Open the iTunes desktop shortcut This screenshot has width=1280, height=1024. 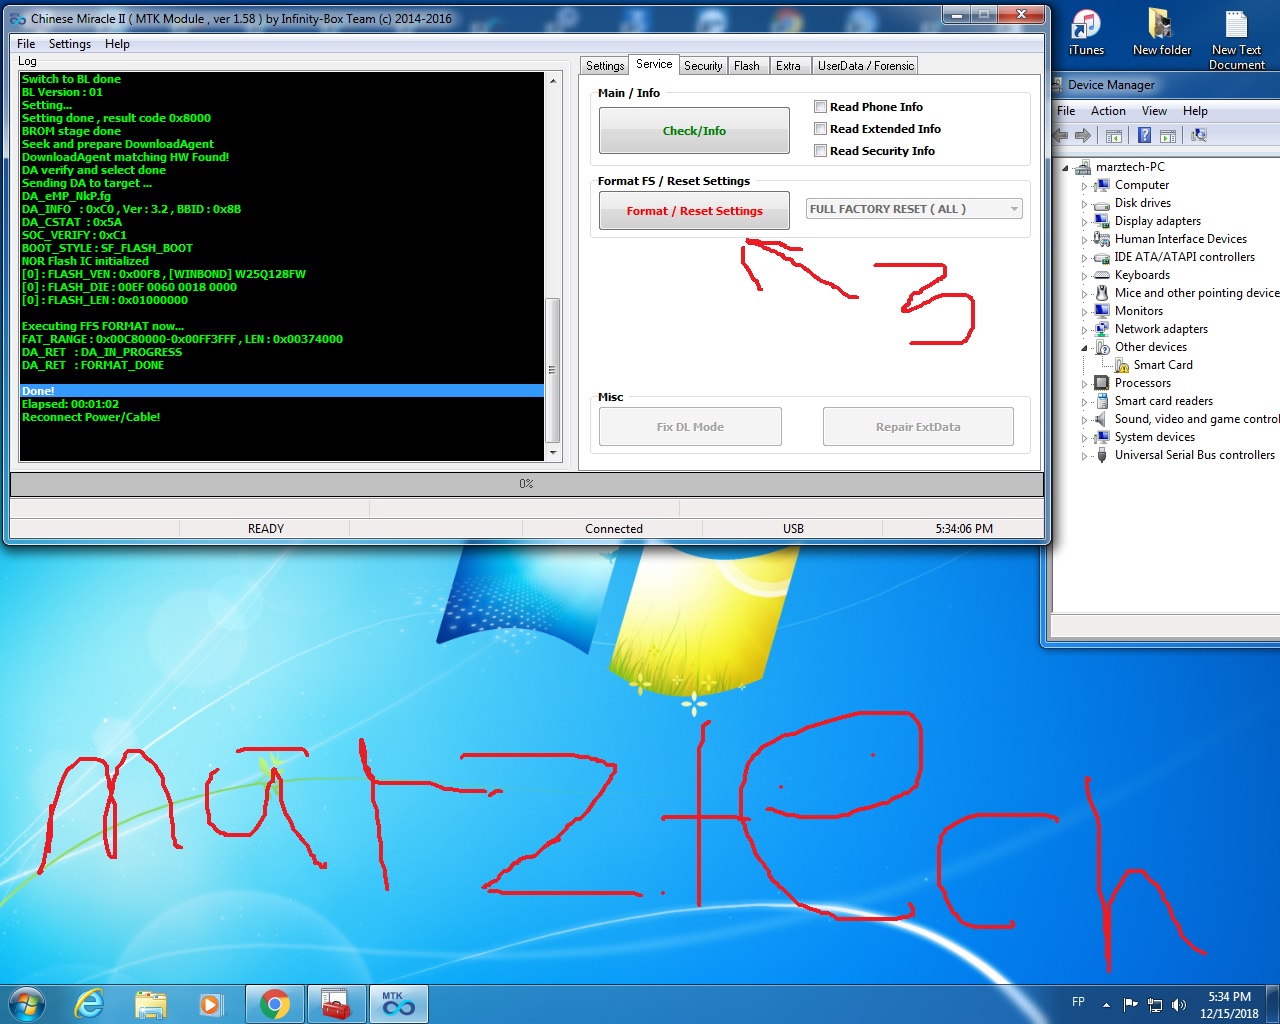[1086, 32]
